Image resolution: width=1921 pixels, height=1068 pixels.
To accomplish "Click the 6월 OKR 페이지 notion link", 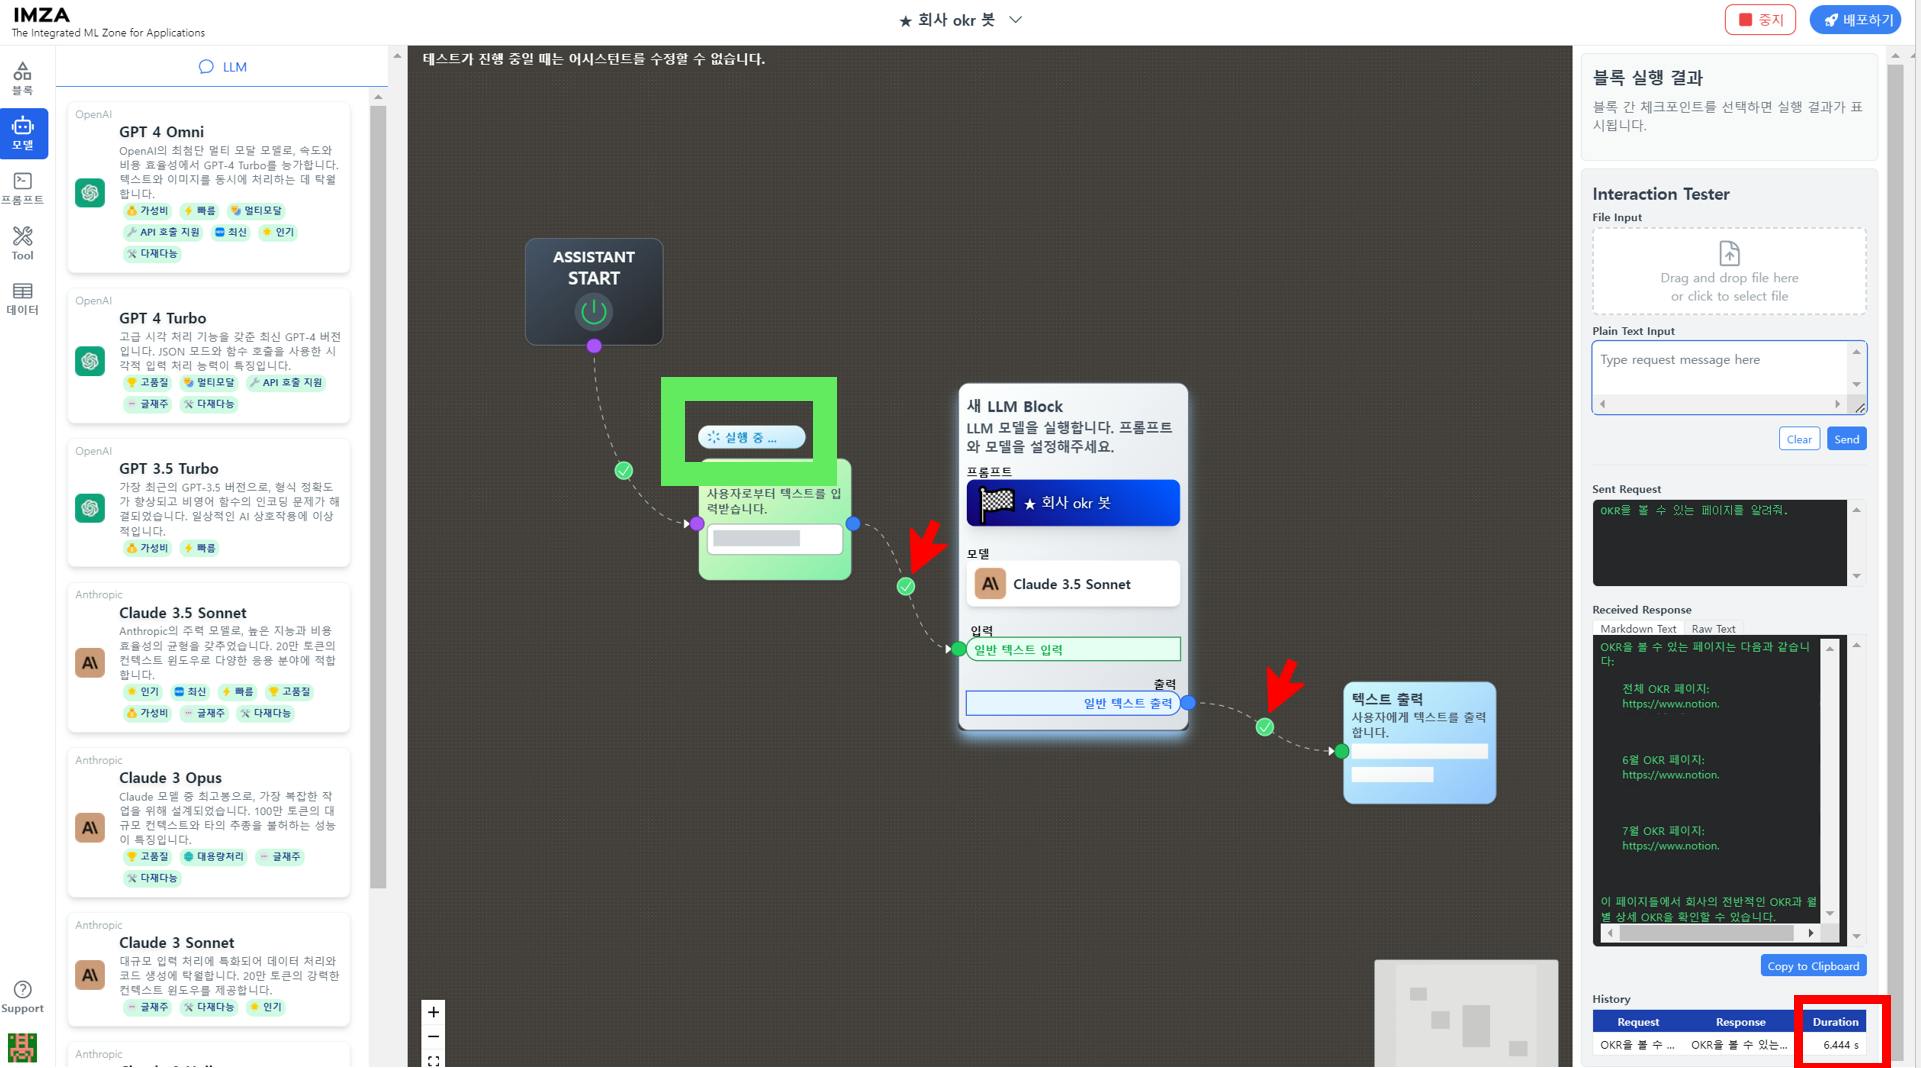I will tap(1670, 775).
